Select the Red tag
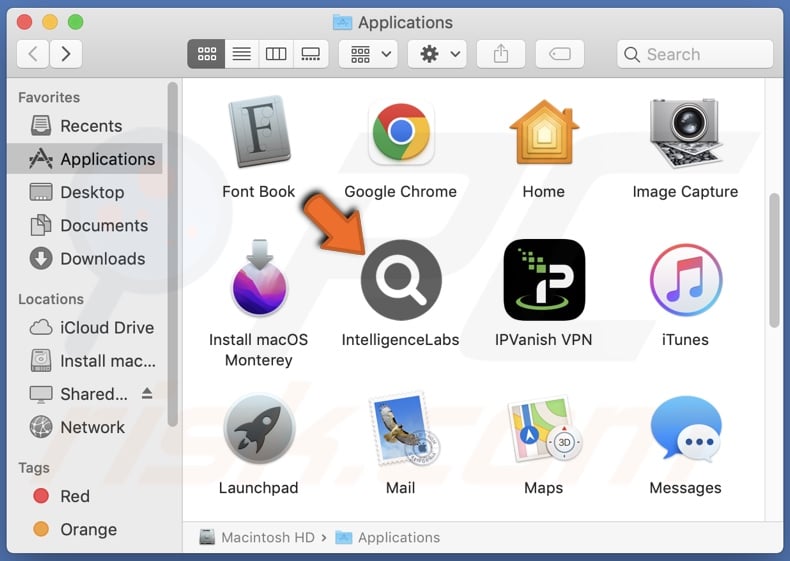The image size is (790, 561). pos(85,496)
